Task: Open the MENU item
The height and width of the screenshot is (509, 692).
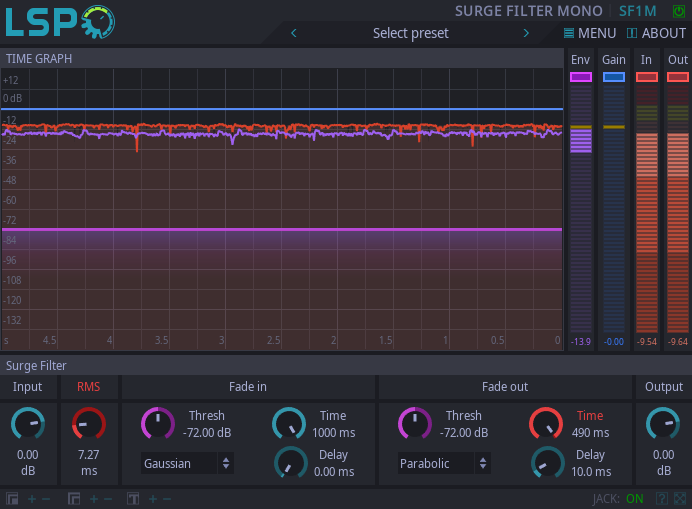Action: pyautogui.click(x=590, y=33)
